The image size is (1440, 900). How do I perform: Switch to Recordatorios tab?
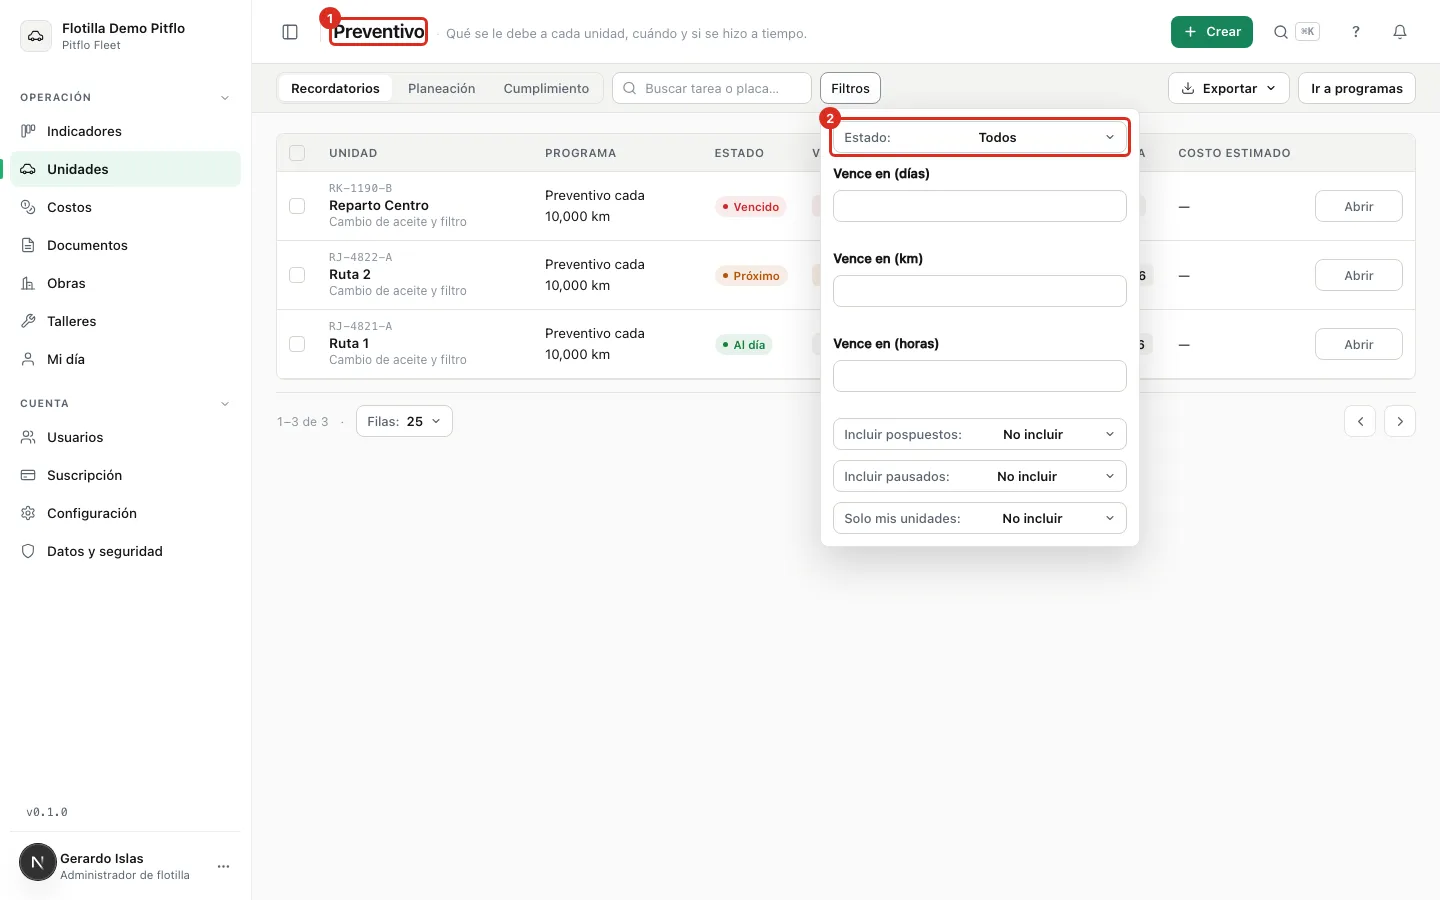pyautogui.click(x=335, y=88)
